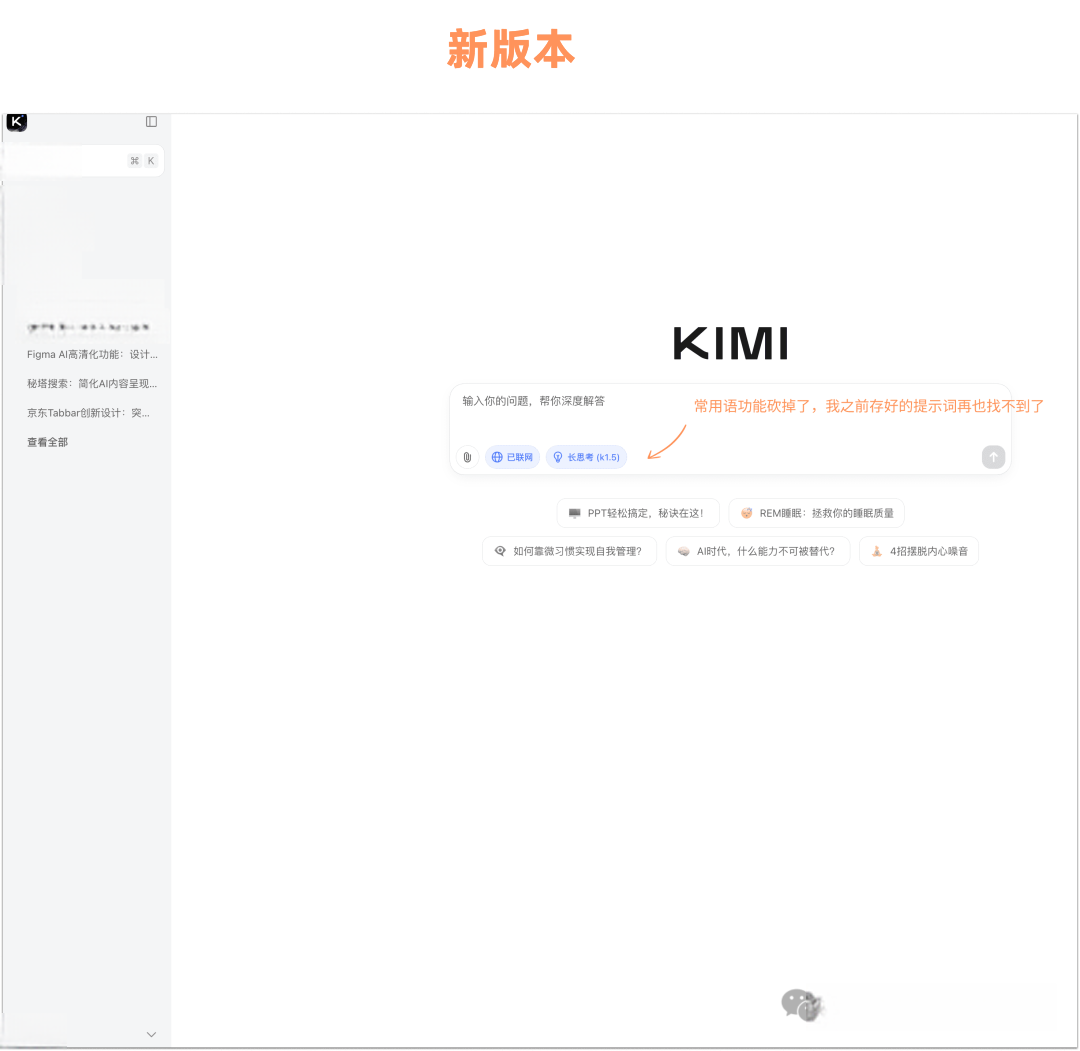The height and width of the screenshot is (1051, 1080).
Task: Open the sidebar search box with ⌘K
Action: point(84,160)
